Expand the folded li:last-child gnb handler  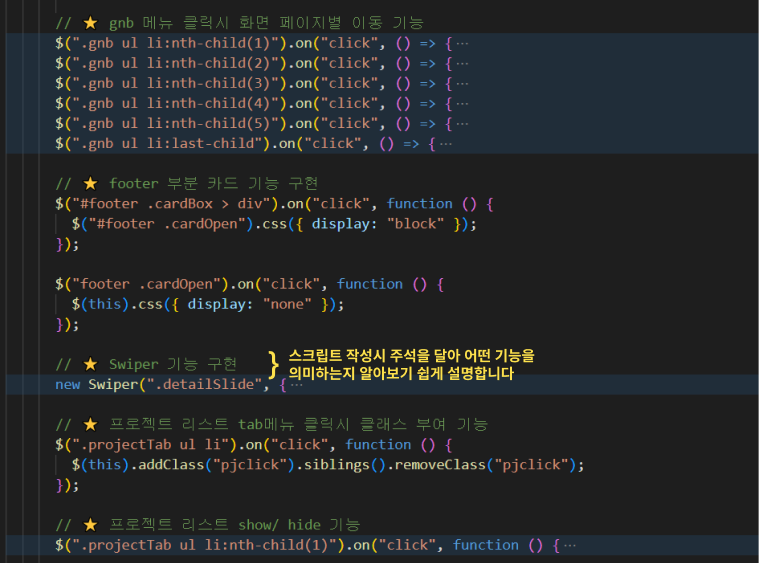(445, 143)
